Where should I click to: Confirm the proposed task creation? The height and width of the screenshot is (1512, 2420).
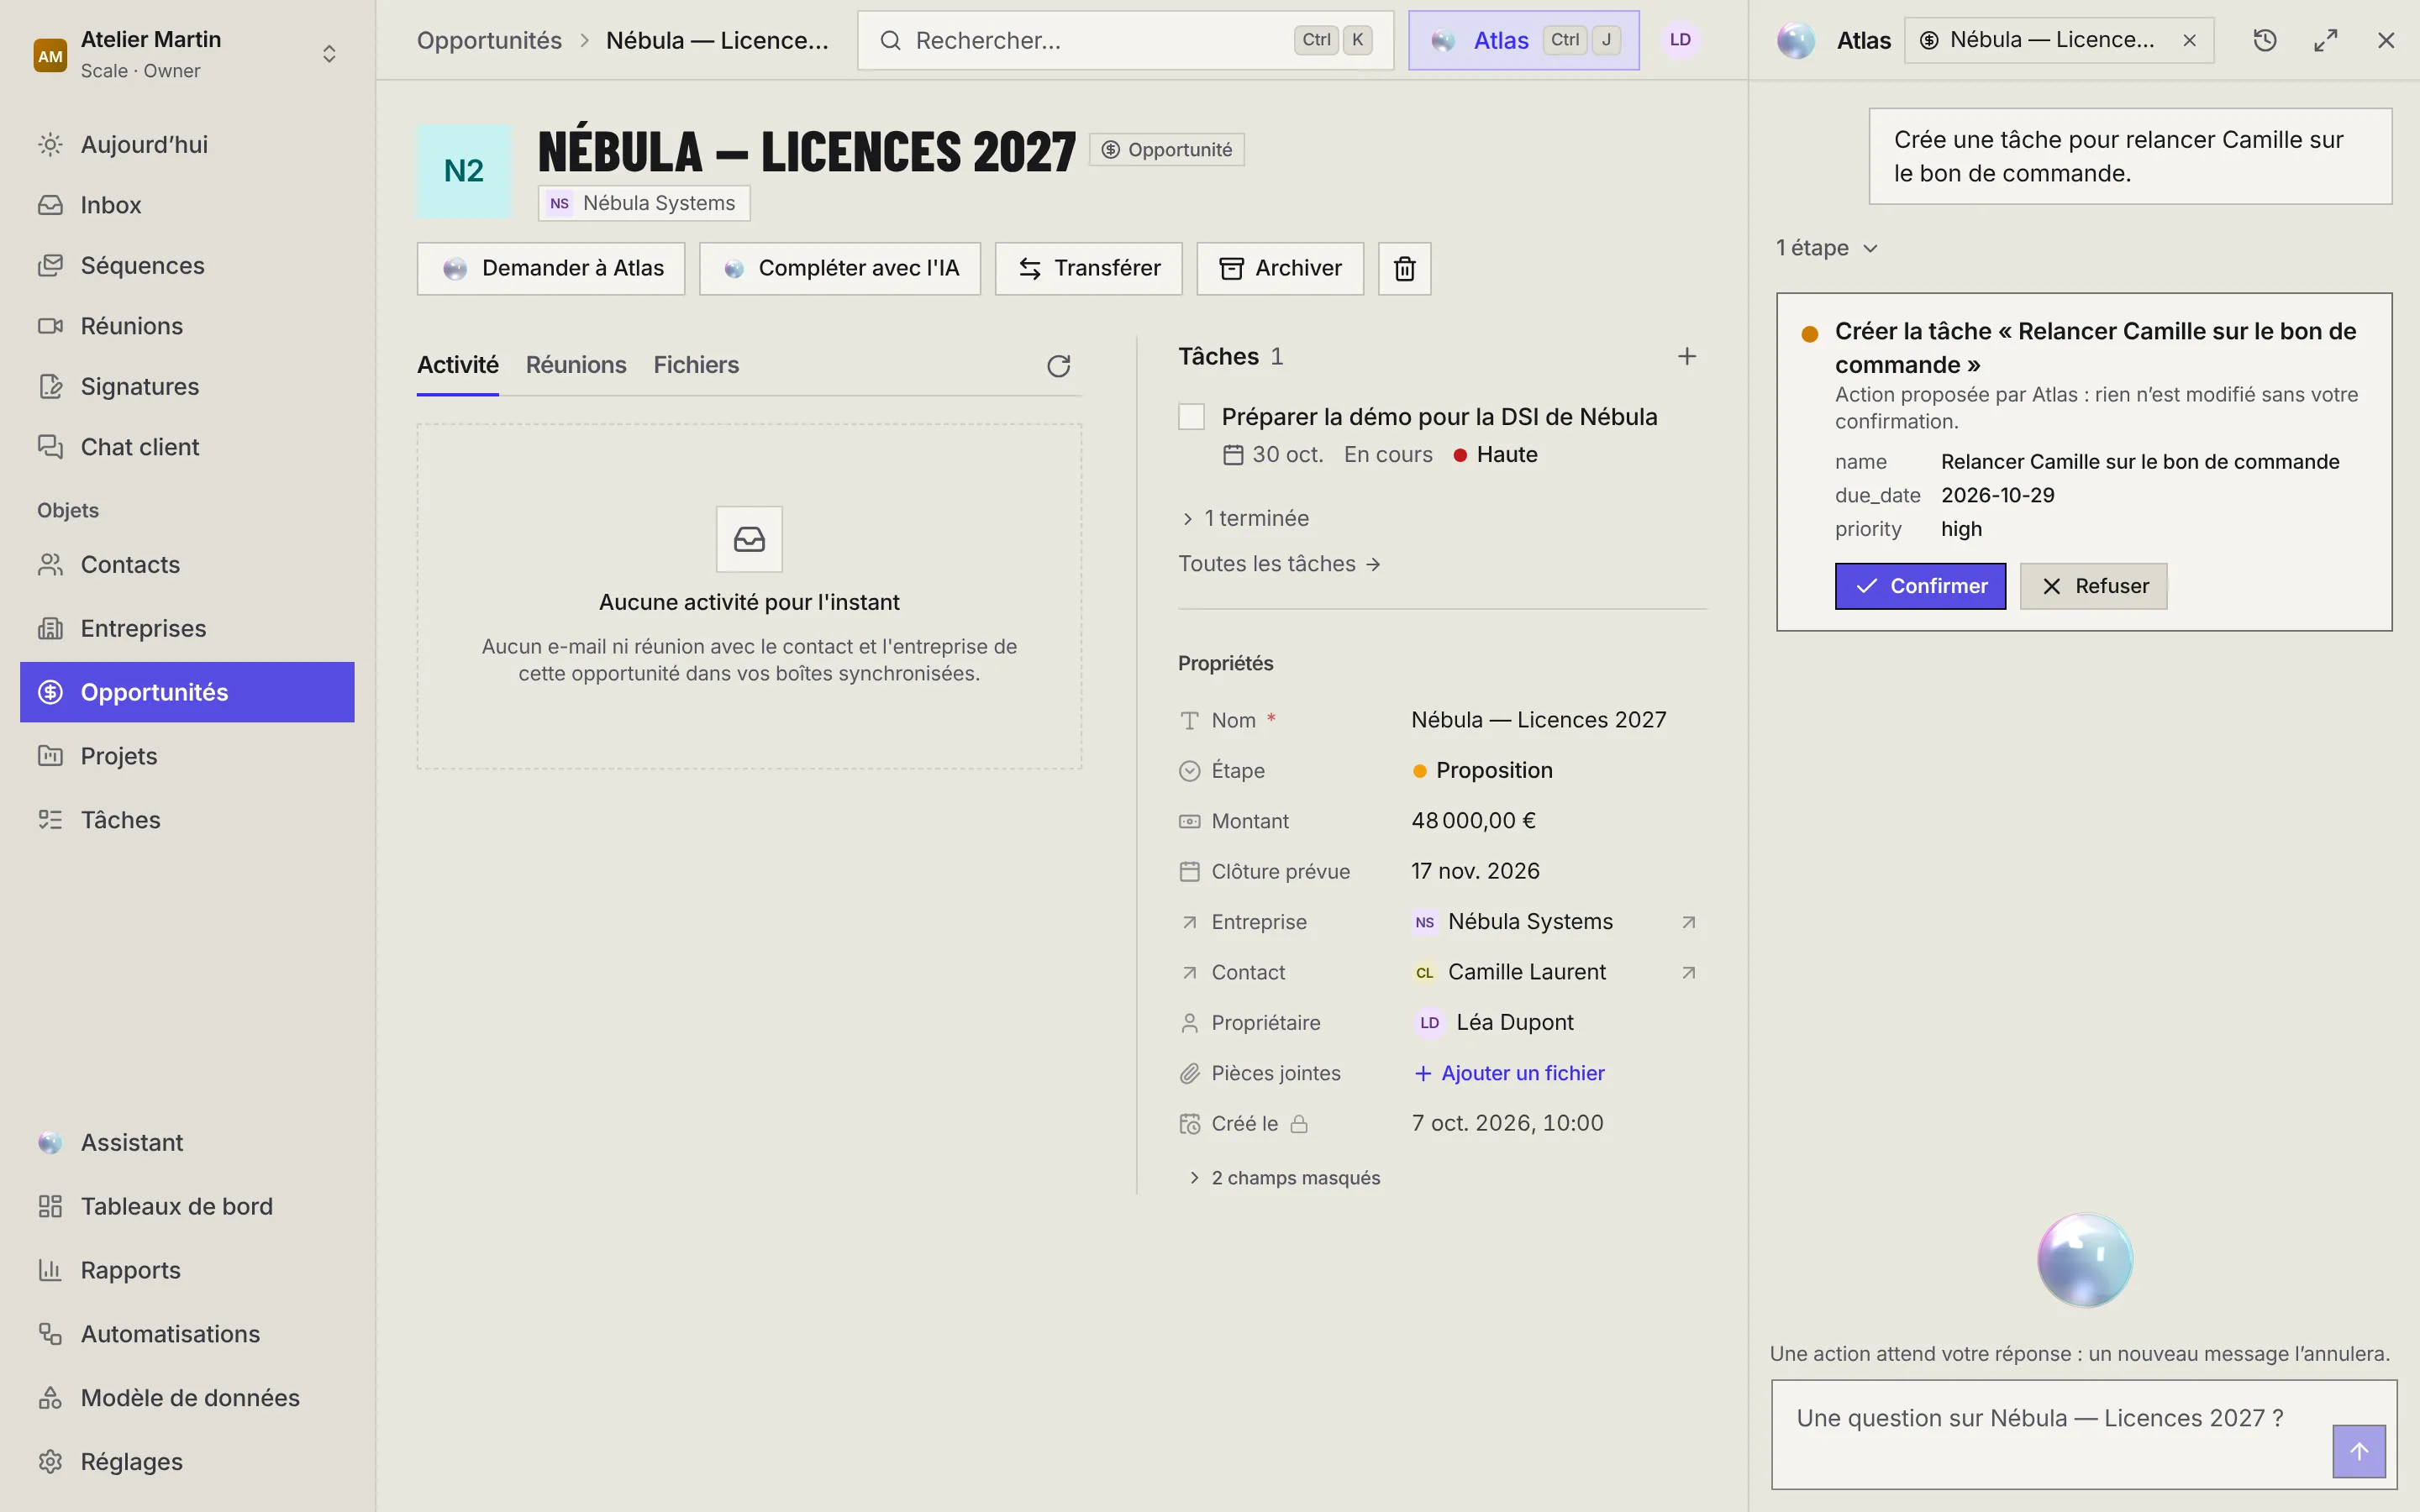pyautogui.click(x=1920, y=586)
